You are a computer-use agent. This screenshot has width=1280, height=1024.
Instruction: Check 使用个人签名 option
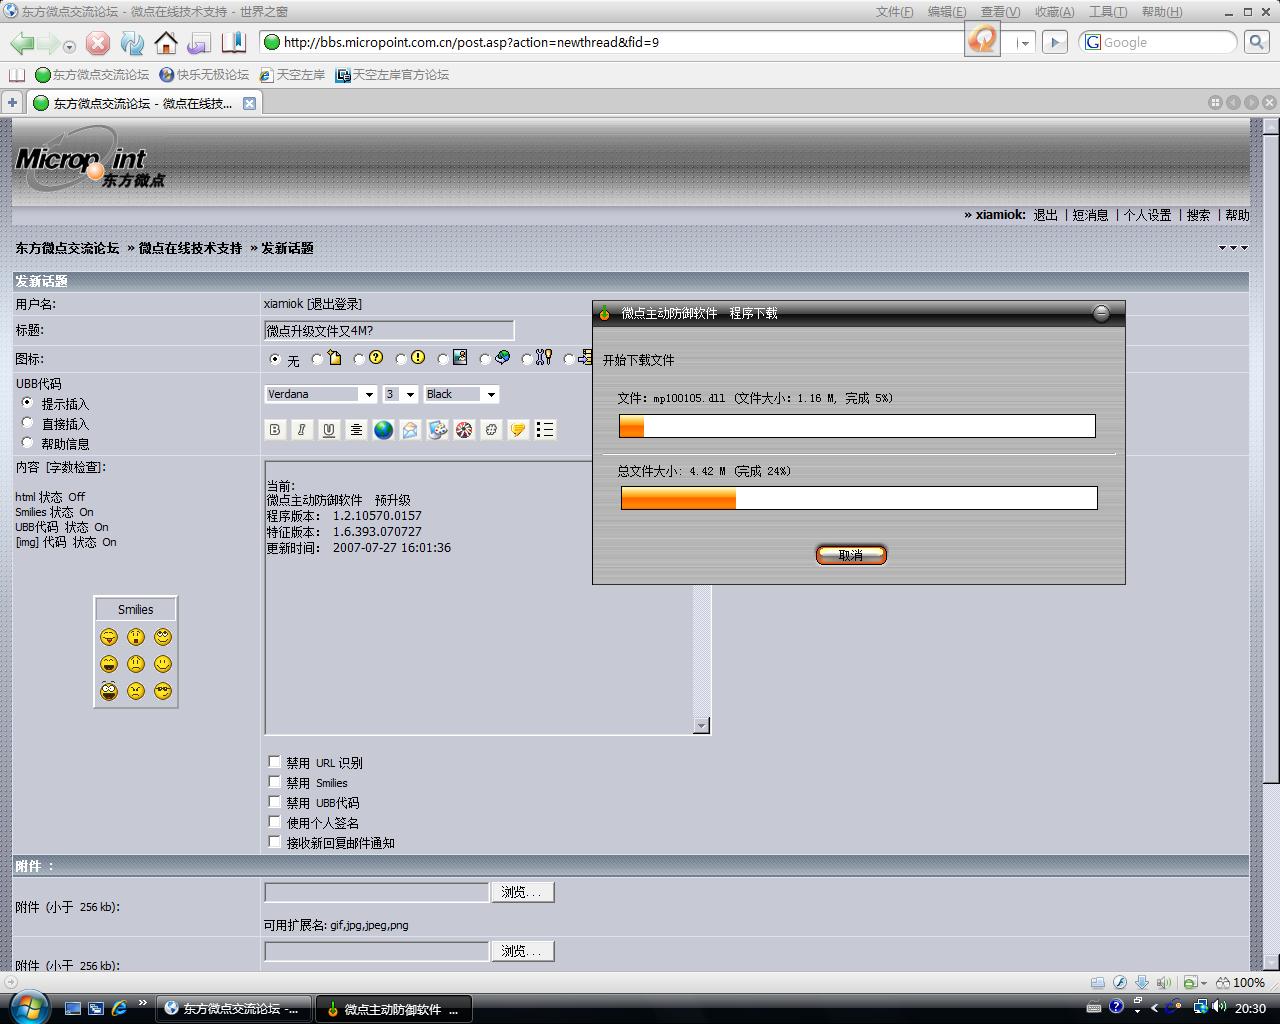click(275, 822)
